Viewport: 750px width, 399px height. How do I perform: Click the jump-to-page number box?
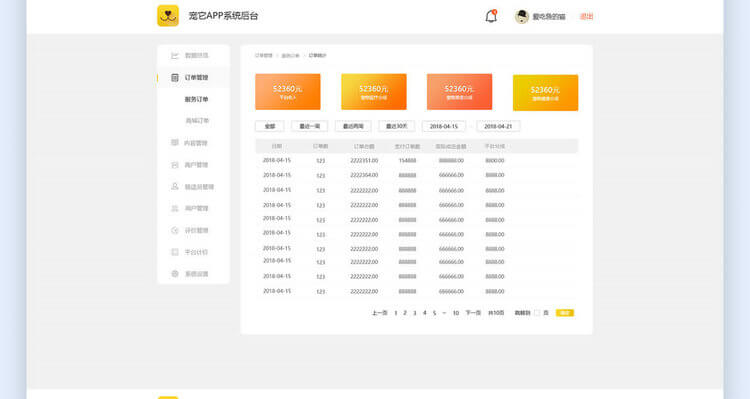coord(537,313)
